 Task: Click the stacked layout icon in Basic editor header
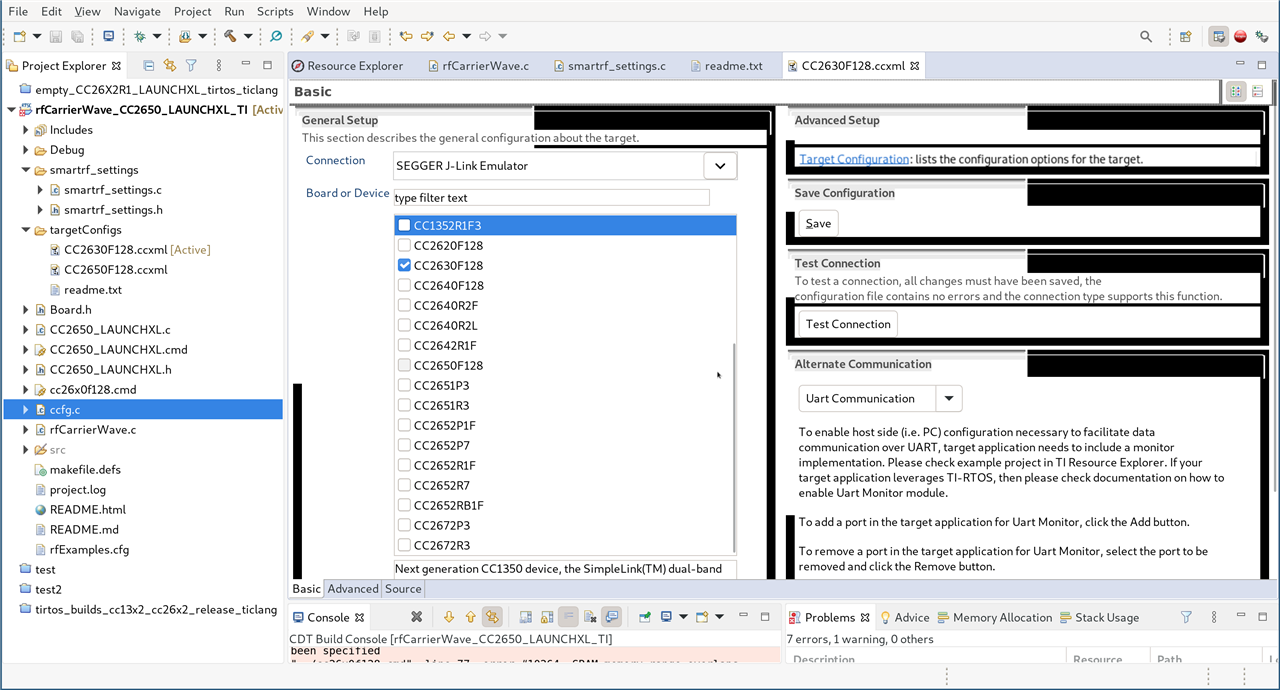click(1257, 91)
